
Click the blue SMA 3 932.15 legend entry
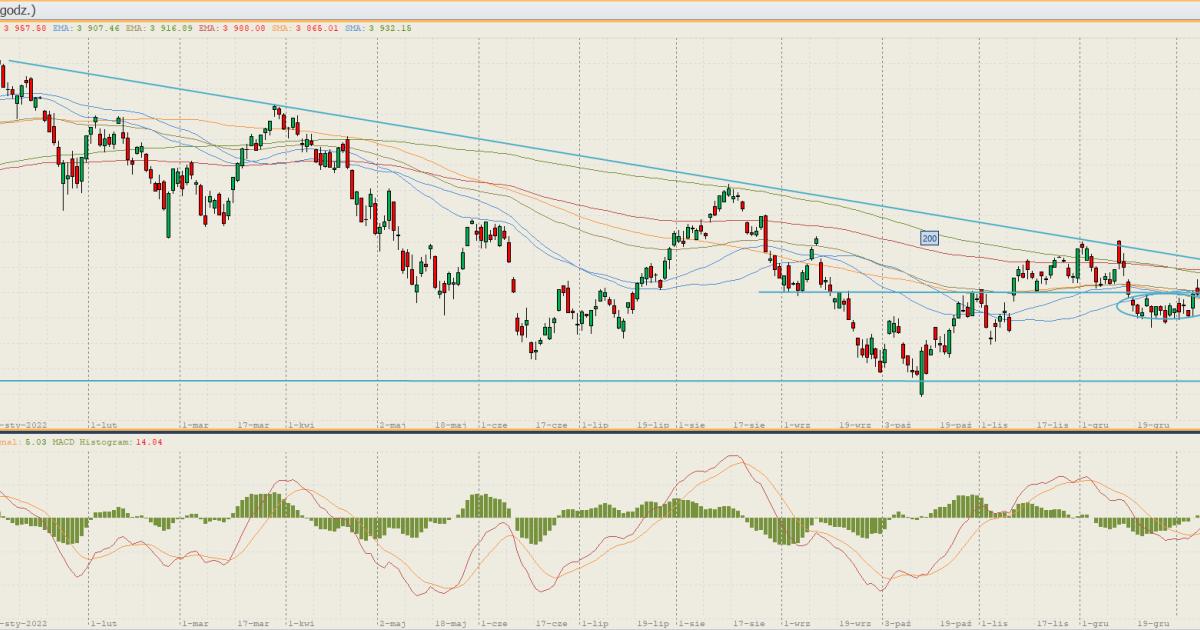tap(378, 28)
